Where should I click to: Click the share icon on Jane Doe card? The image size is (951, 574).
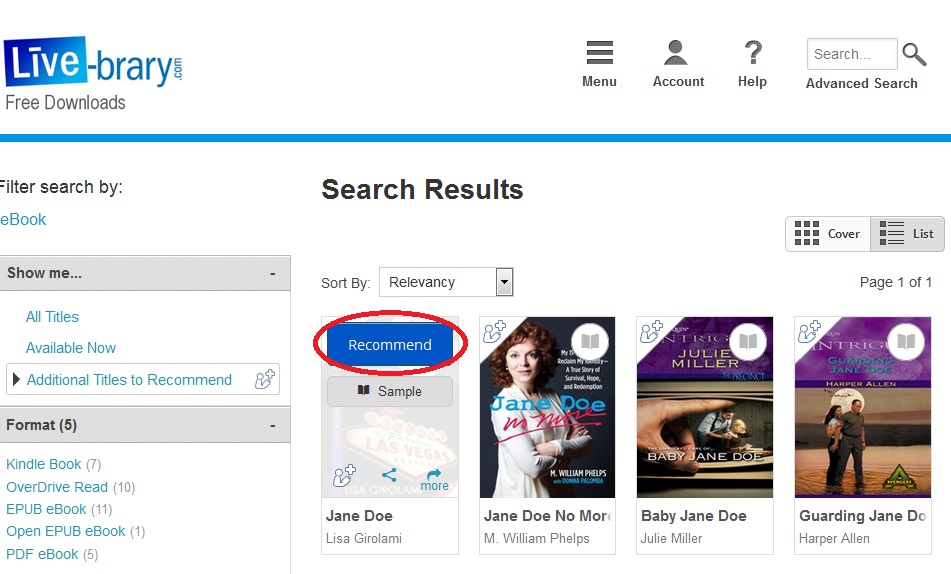point(389,476)
